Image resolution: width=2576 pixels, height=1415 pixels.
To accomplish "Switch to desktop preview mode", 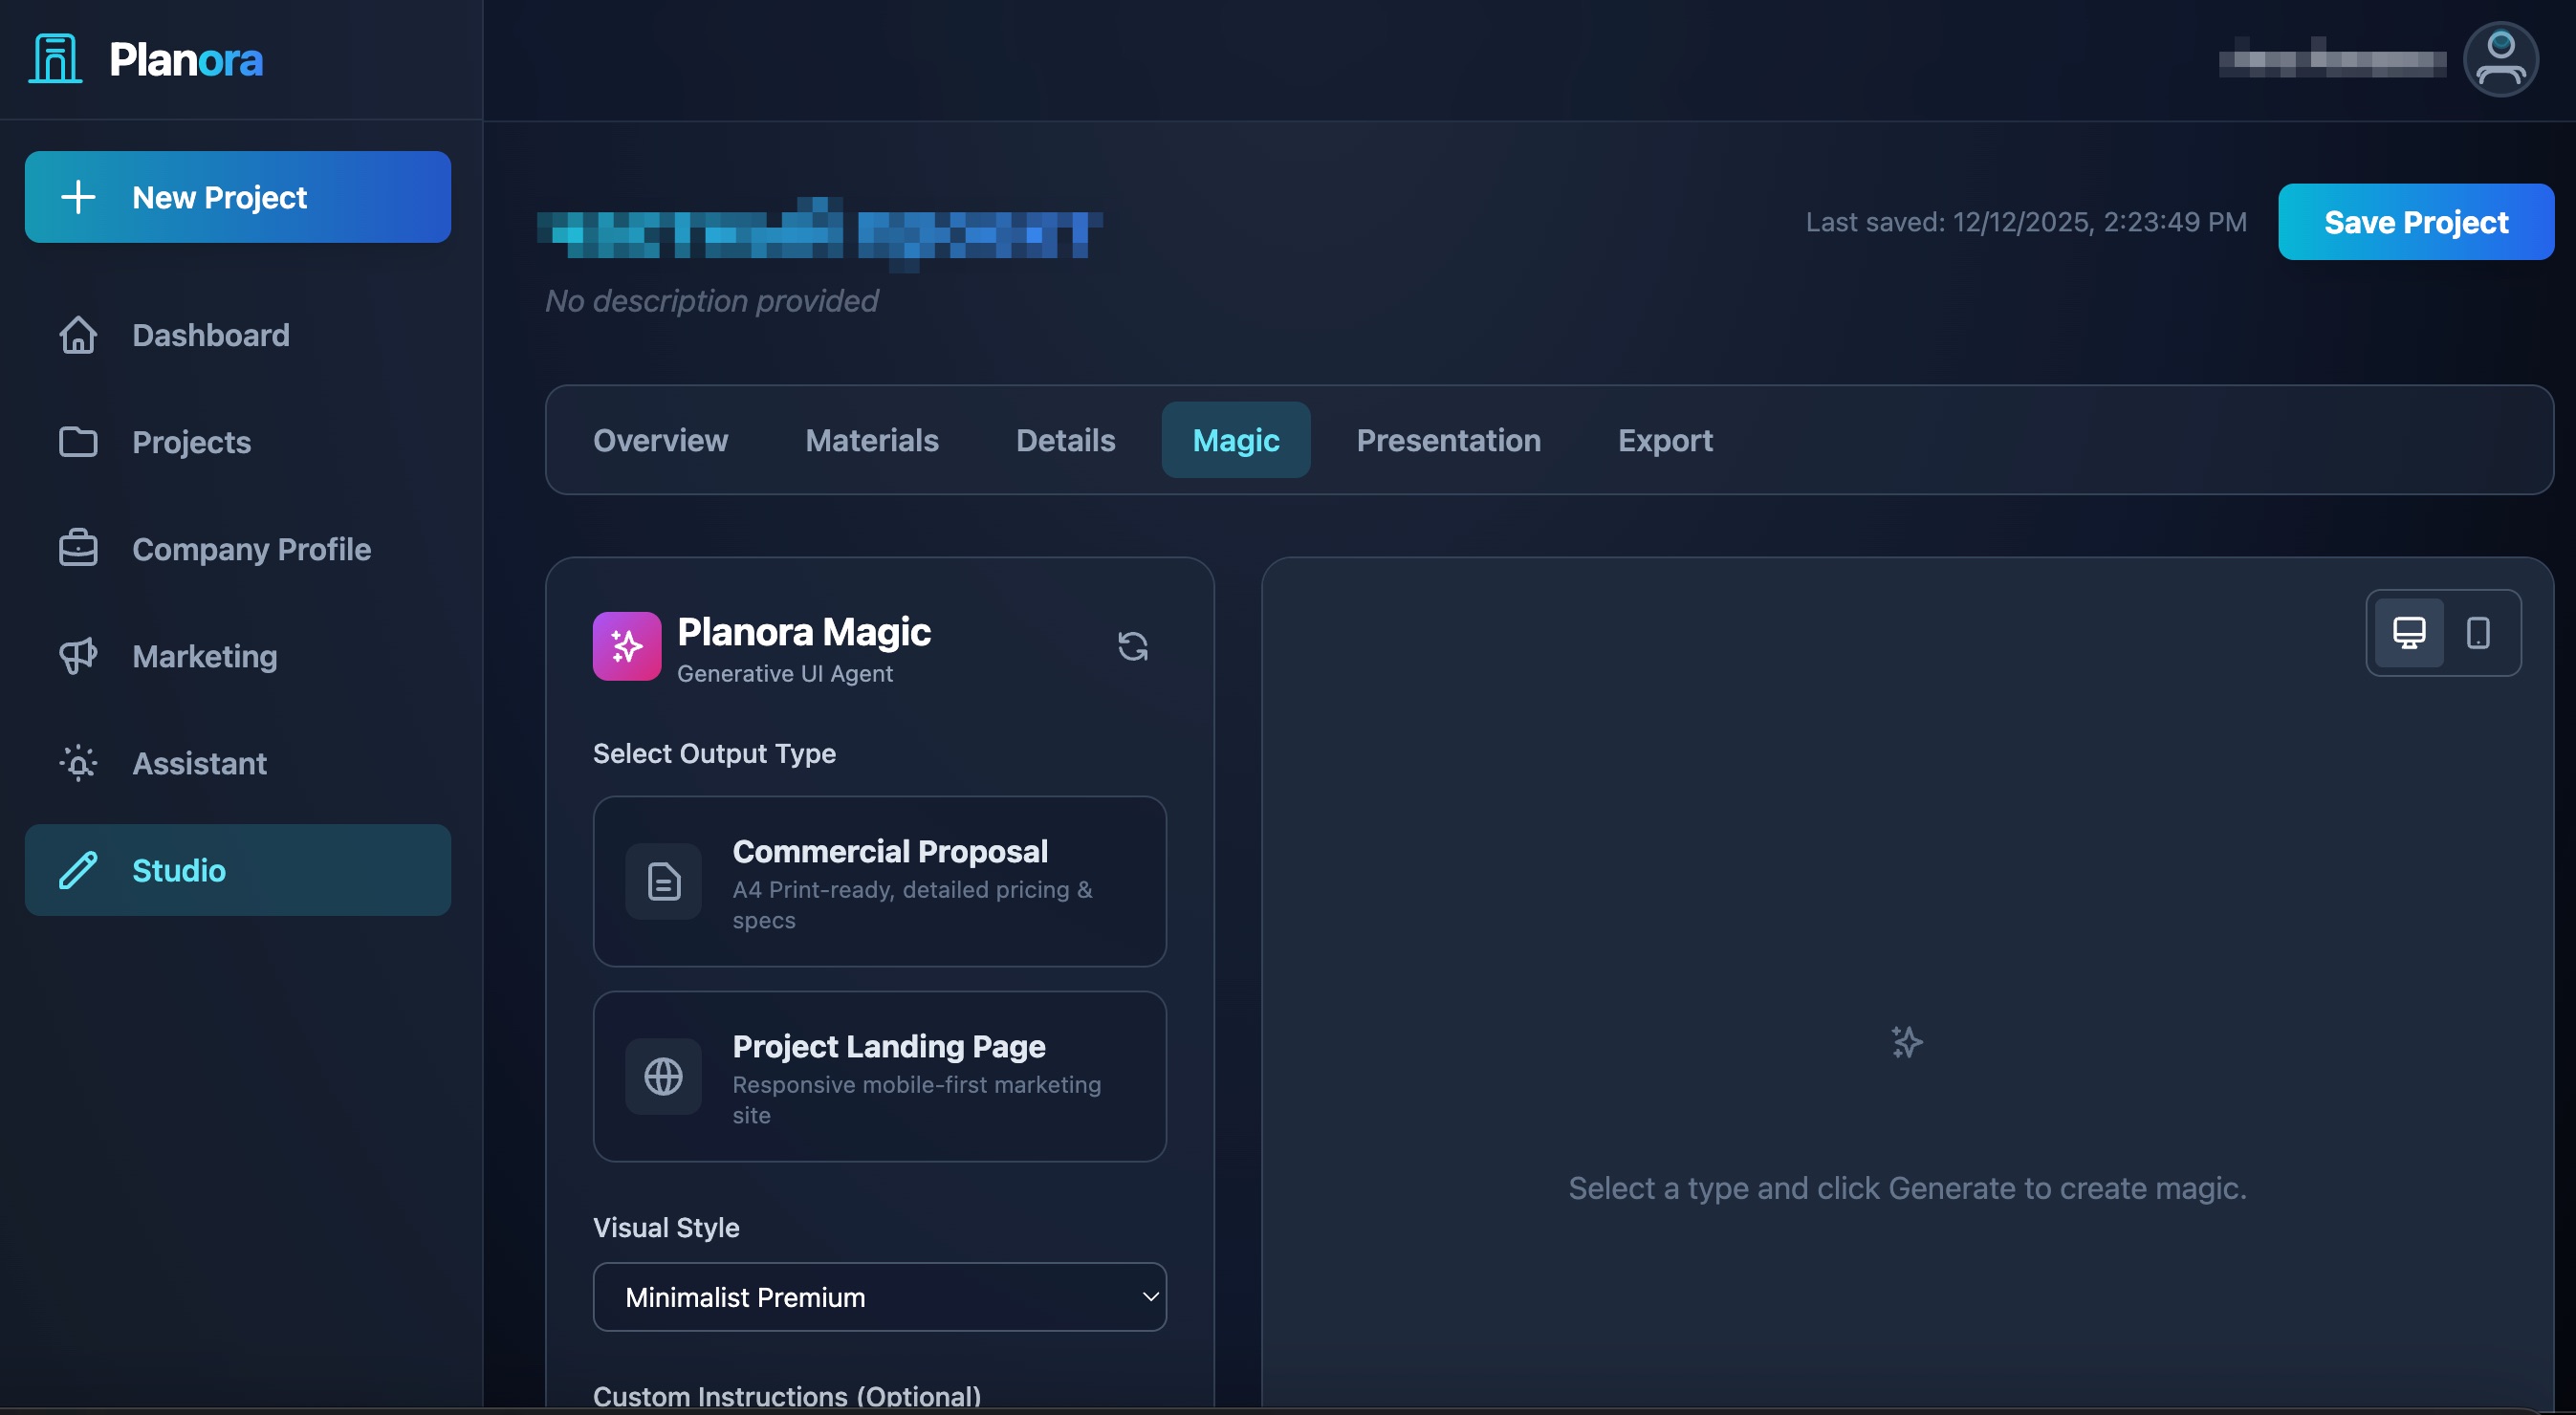I will tap(2408, 633).
